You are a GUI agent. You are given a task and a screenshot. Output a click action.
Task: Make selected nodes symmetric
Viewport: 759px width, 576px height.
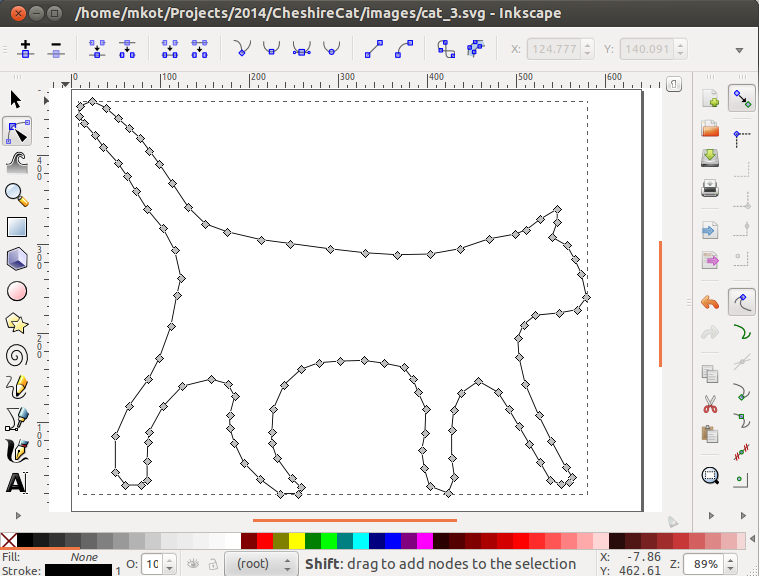pyautogui.click(x=302, y=48)
